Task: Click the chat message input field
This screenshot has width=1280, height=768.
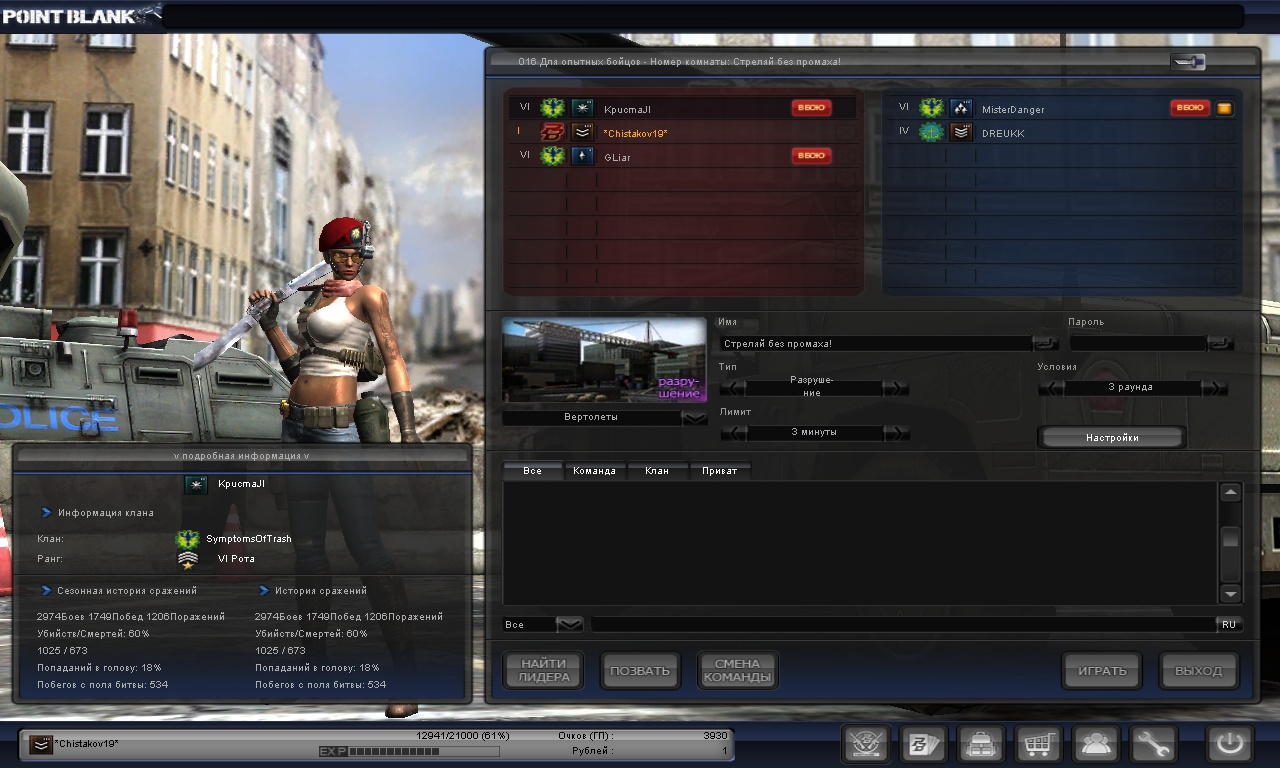Action: [x=903, y=624]
